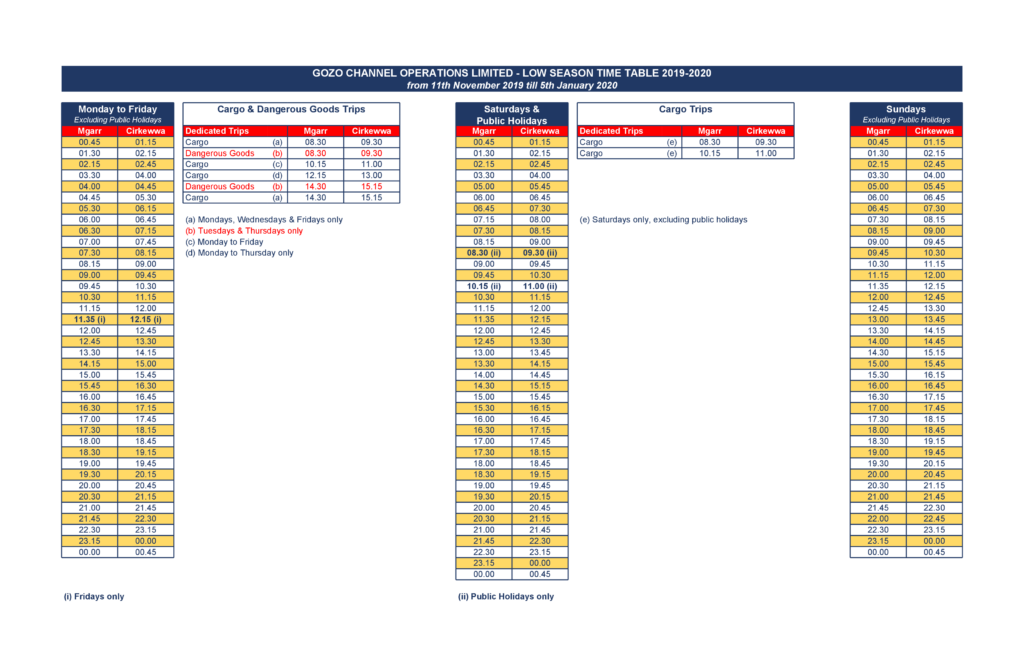
Task: Click the 'Cargo' label marked (c)
Action: tap(197, 165)
